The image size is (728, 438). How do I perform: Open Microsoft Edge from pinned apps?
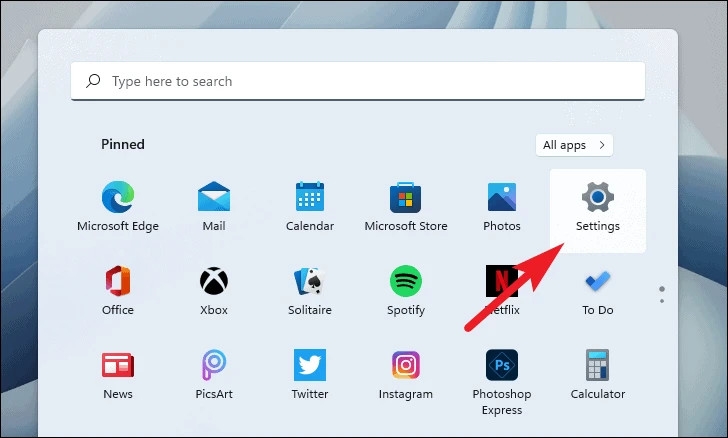coord(118,207)
